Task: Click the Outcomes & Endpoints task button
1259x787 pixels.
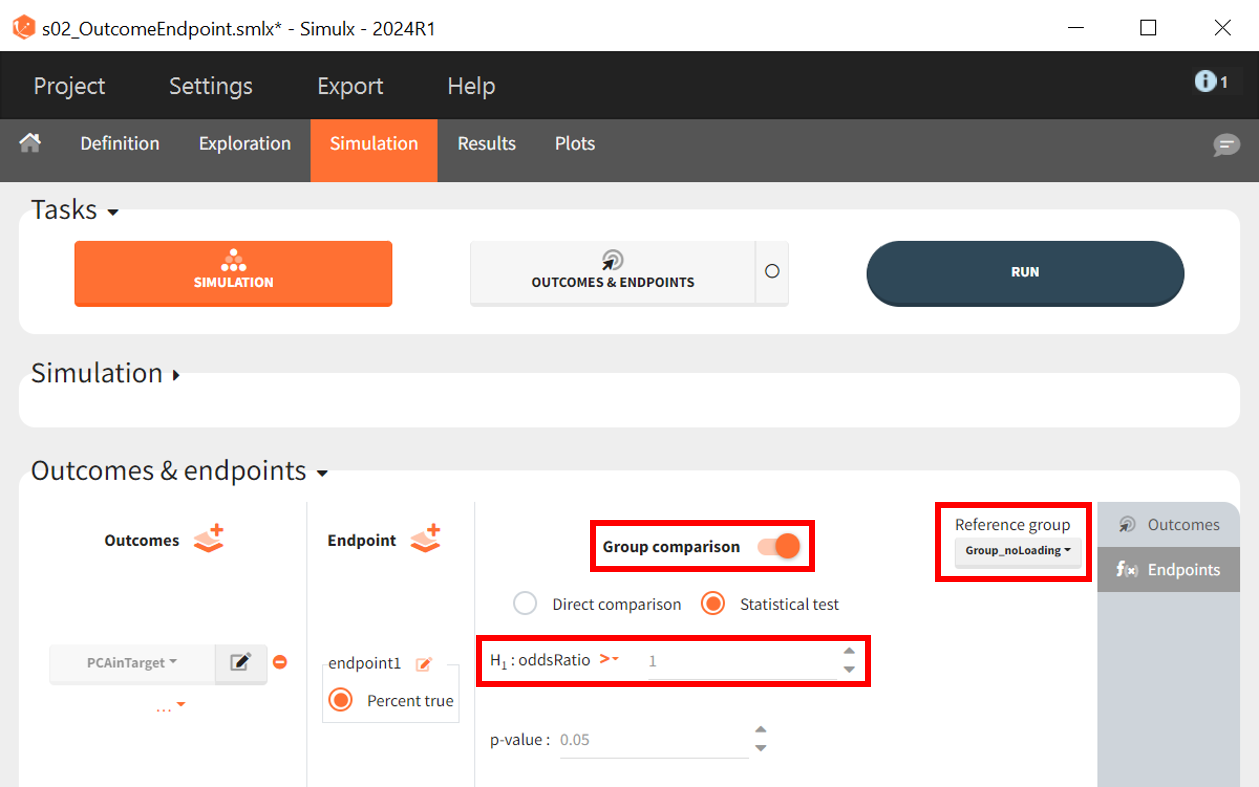Action: click(612, 272)
